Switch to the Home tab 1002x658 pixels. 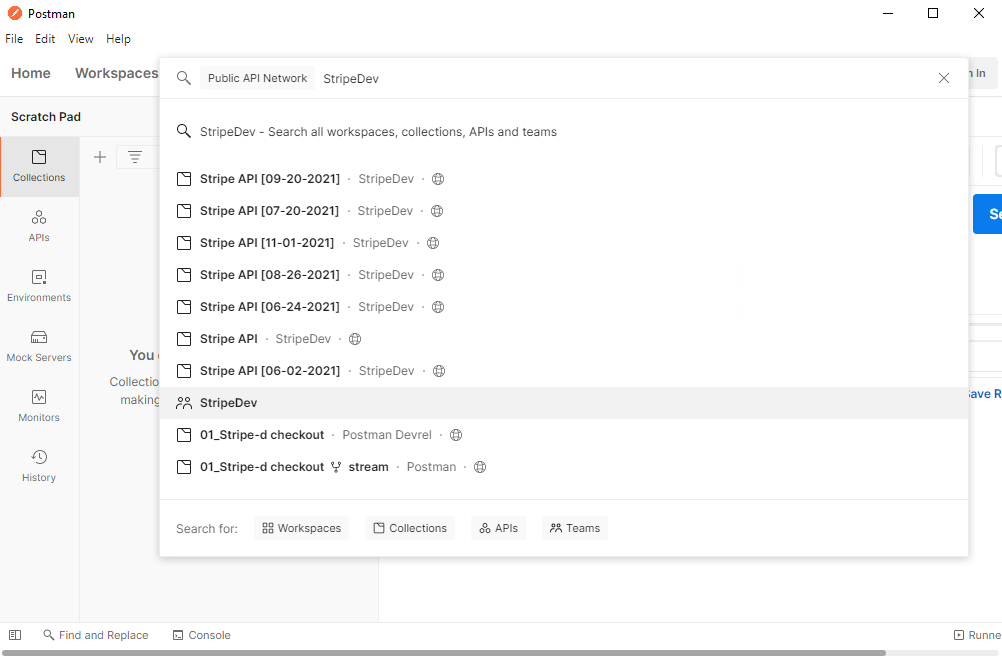30,73
